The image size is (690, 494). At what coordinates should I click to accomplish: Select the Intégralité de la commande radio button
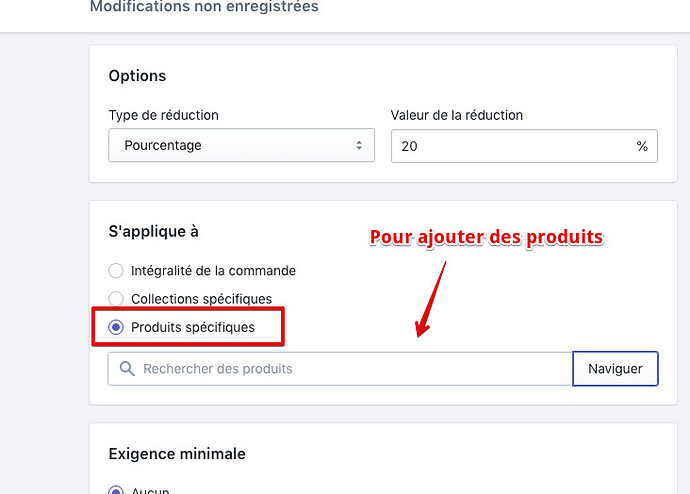pos(116,270)
